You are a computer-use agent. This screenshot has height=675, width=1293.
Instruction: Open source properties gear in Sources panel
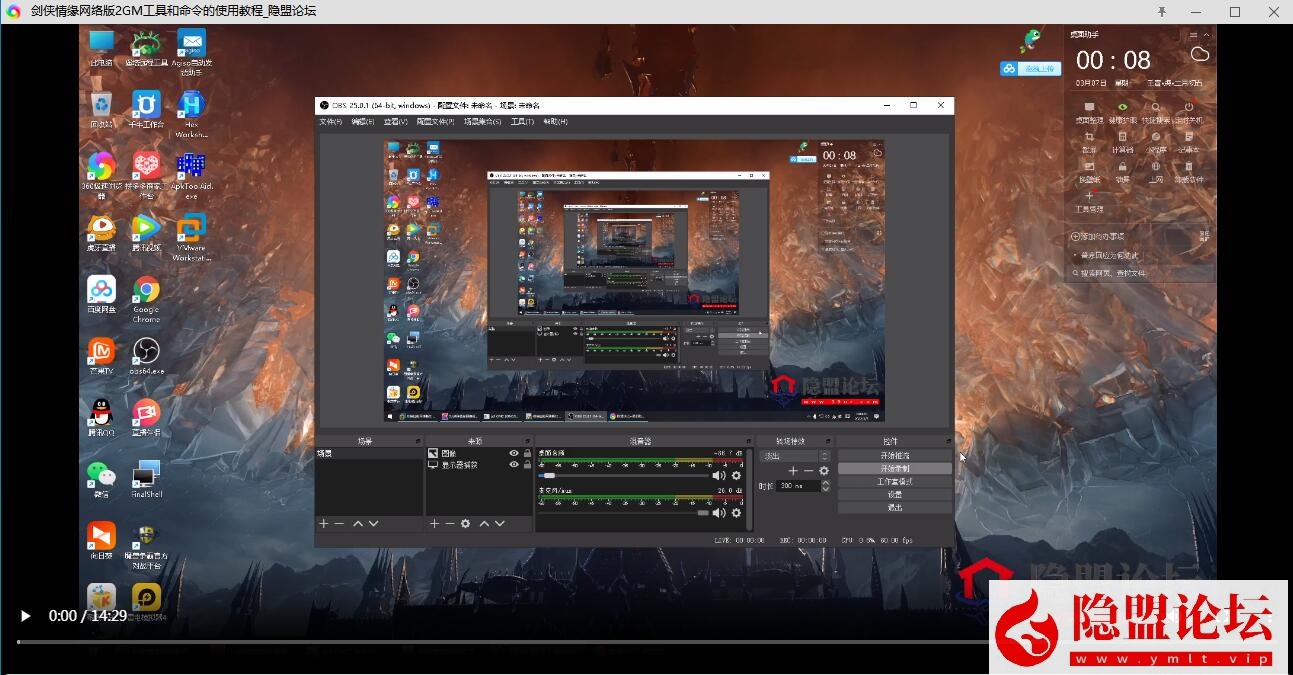(465, 523)
